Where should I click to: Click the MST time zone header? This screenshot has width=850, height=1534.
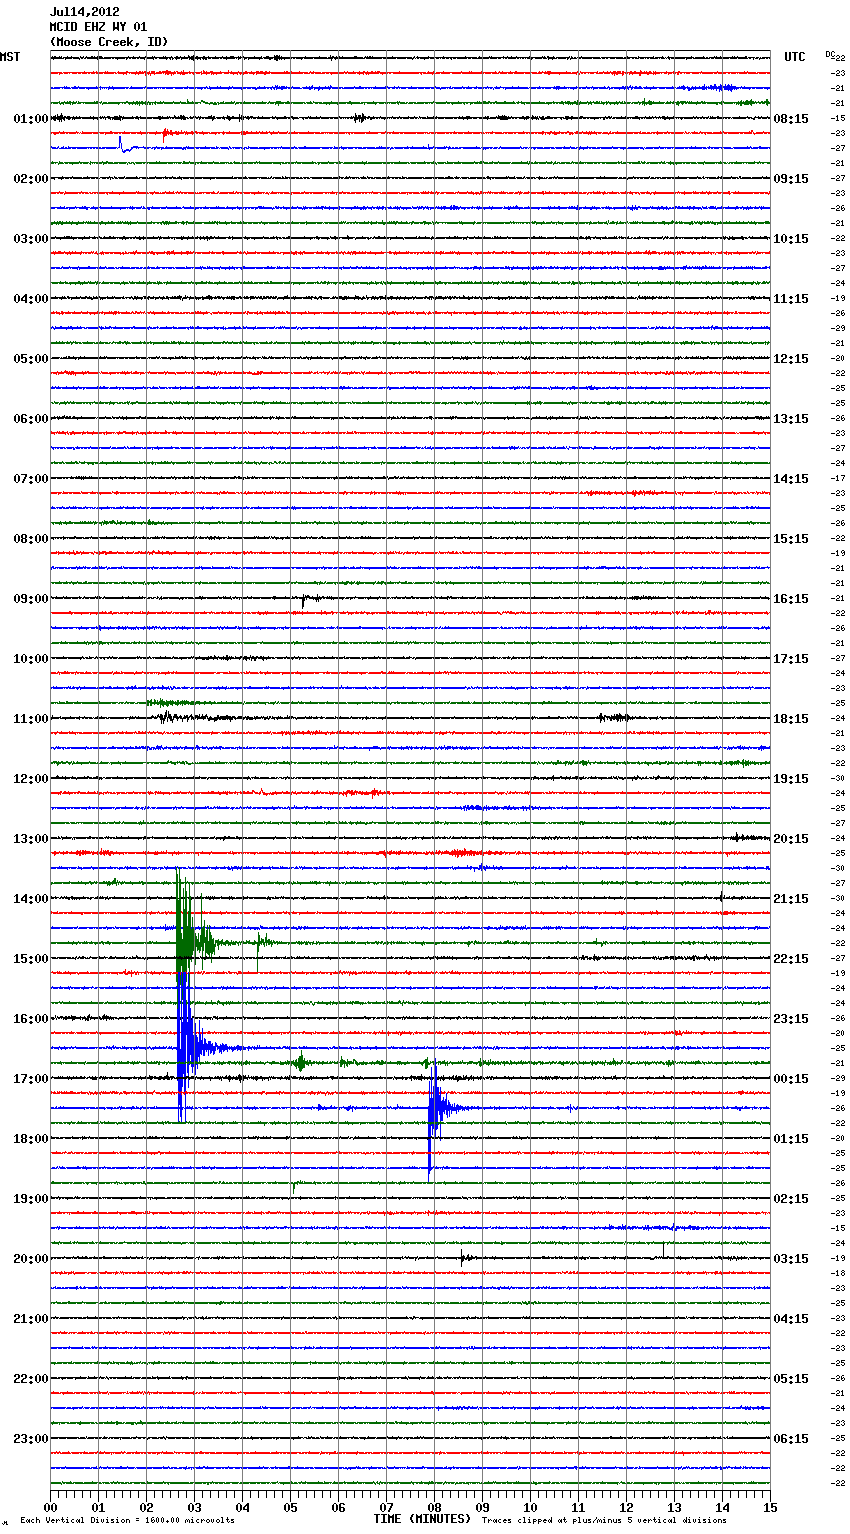tap(10, 57)
